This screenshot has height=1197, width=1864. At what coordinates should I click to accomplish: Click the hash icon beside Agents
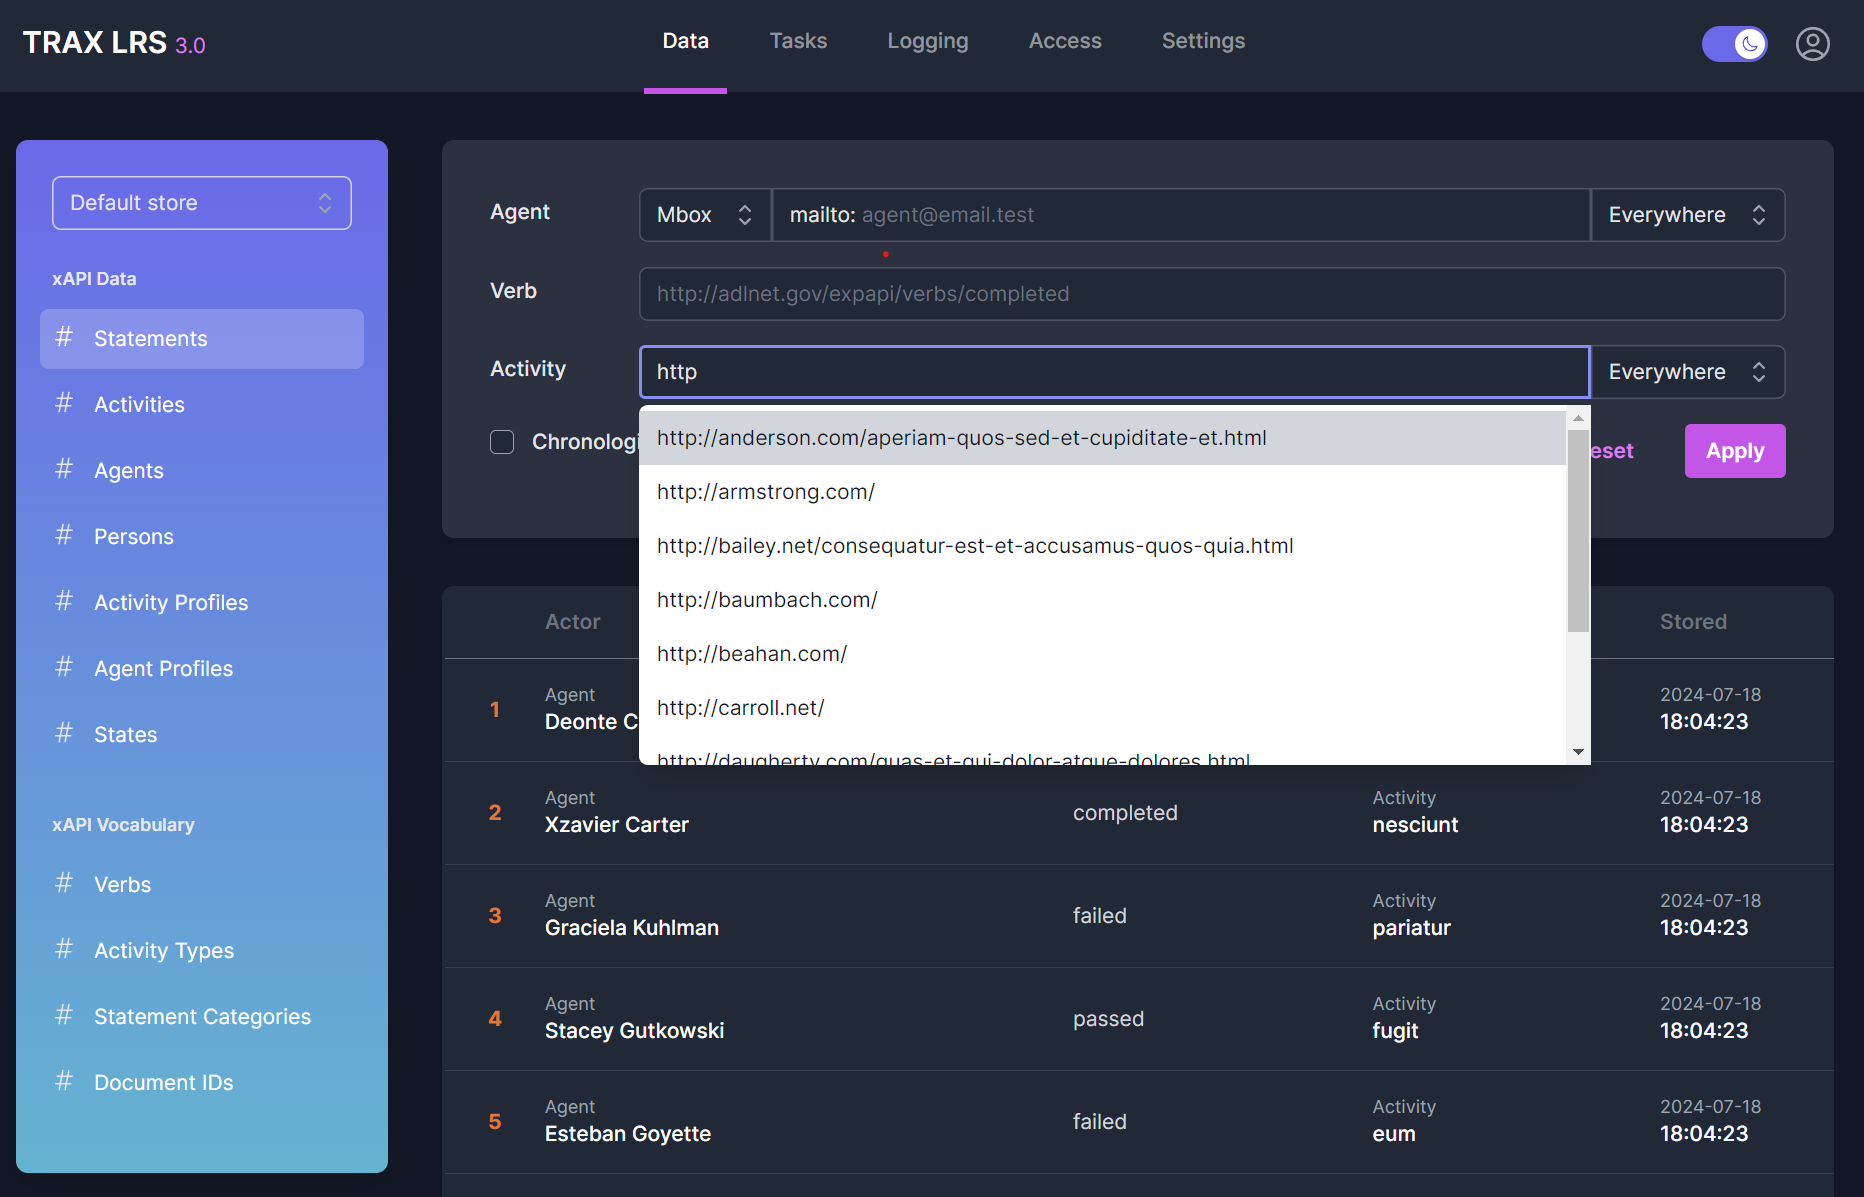point(64,470)
